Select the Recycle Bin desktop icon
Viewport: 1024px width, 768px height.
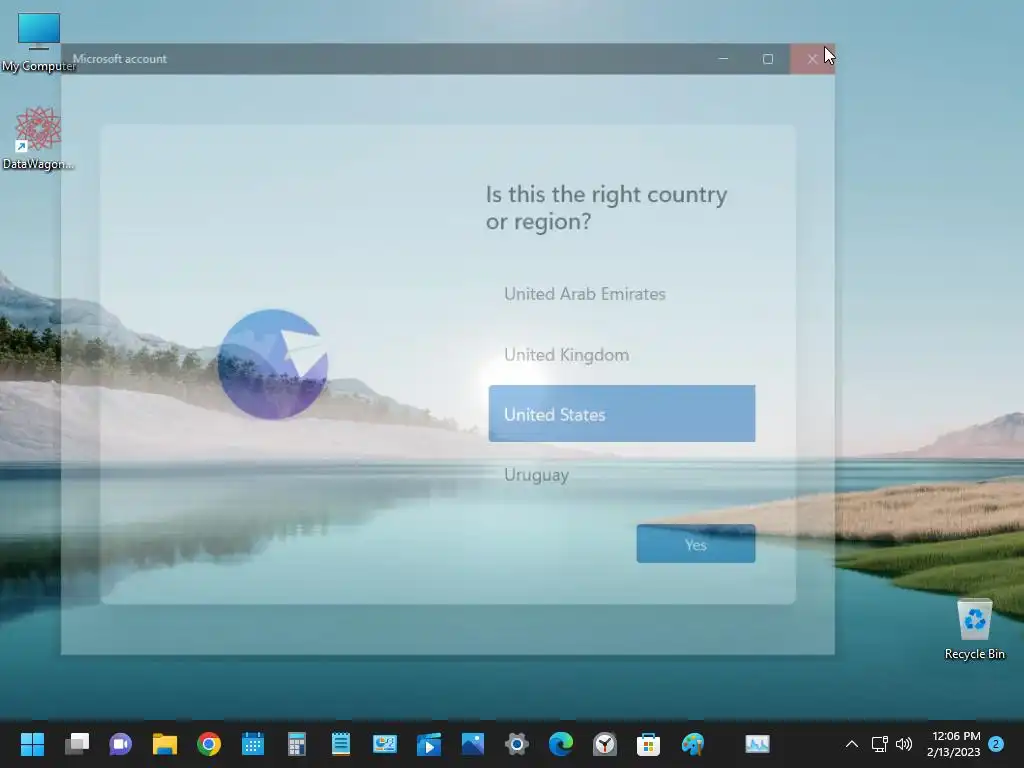(x=974, y=629)
